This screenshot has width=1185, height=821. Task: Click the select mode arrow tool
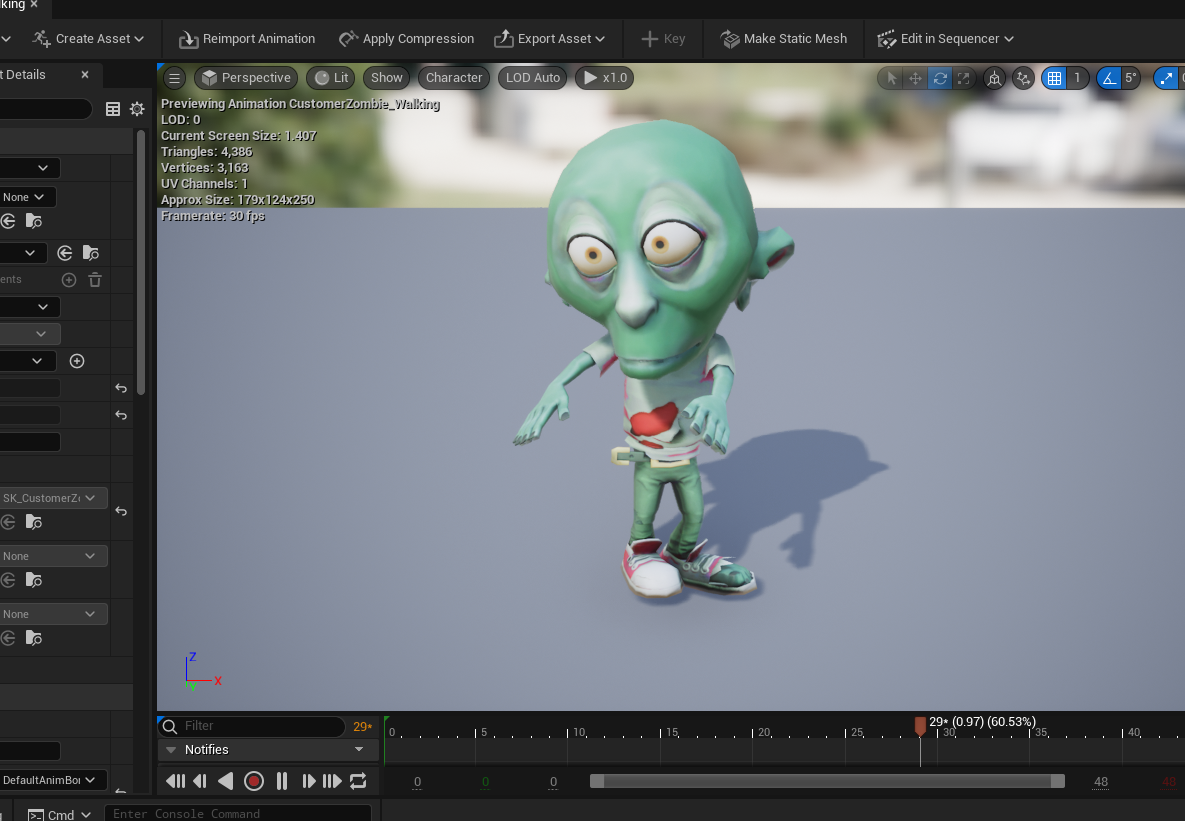coord(890,78)
